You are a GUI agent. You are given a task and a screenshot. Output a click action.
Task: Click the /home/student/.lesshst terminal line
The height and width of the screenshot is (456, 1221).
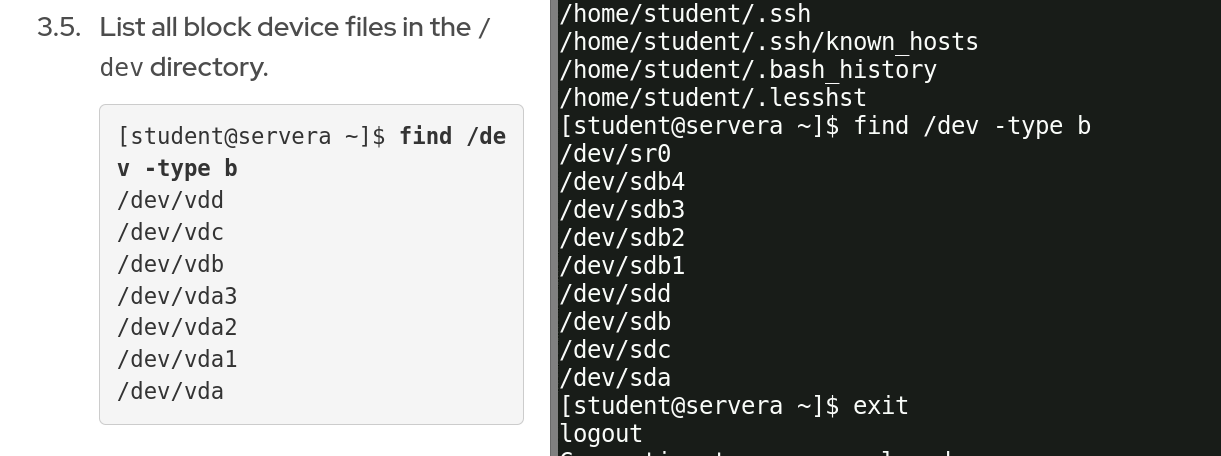tap(713, 98)
